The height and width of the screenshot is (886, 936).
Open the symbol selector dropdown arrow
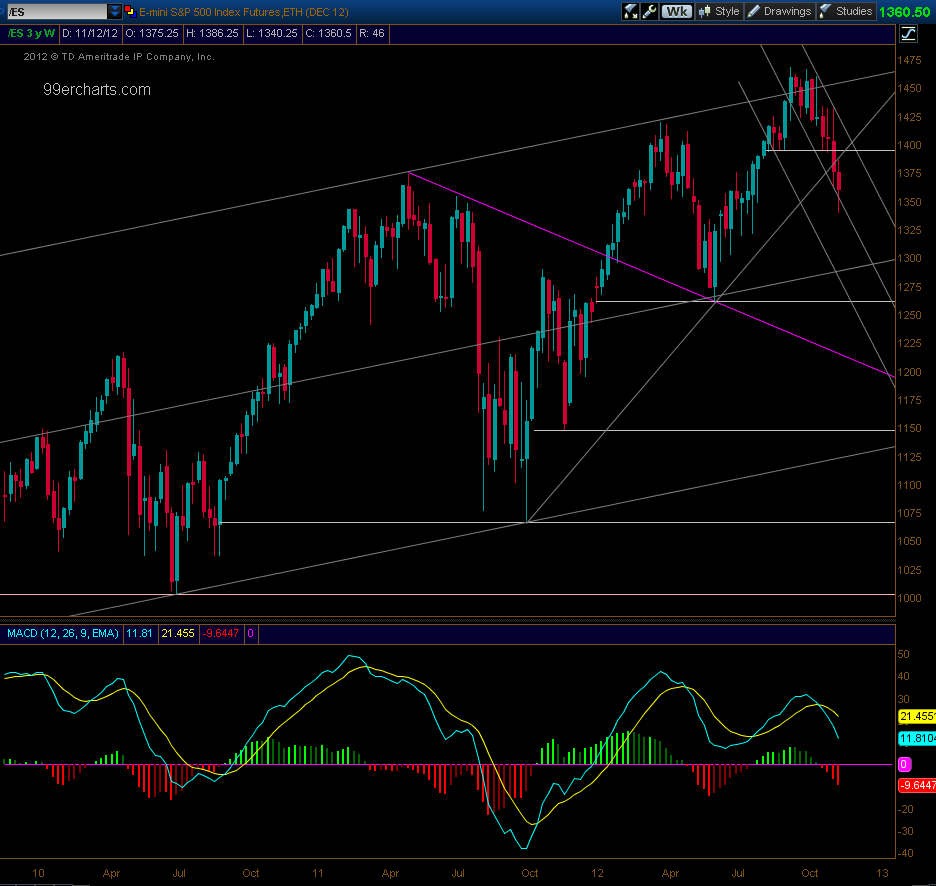pyautogui.click(x=115, y=11)
